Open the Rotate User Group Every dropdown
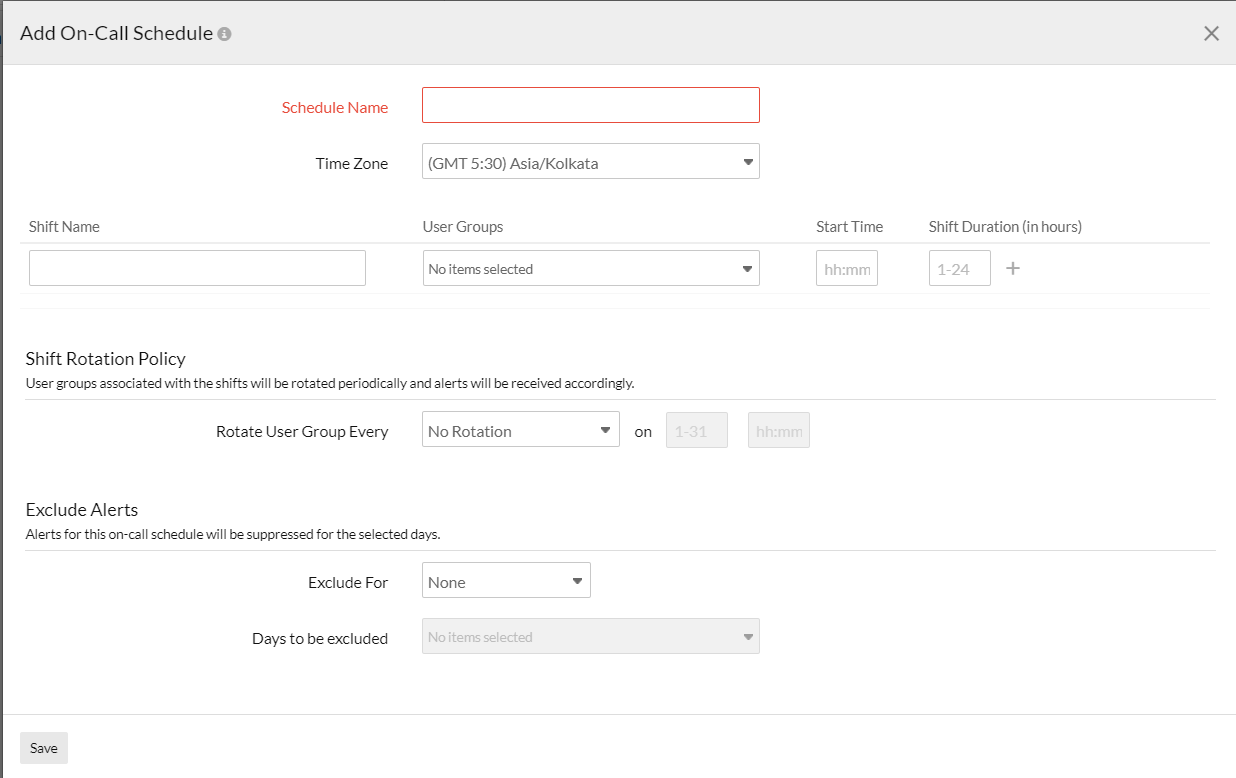 coord(520,430)
